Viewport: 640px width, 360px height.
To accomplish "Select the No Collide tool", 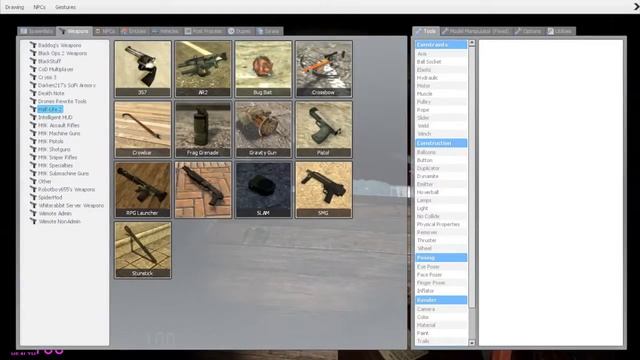I will [x=441, y=216].
